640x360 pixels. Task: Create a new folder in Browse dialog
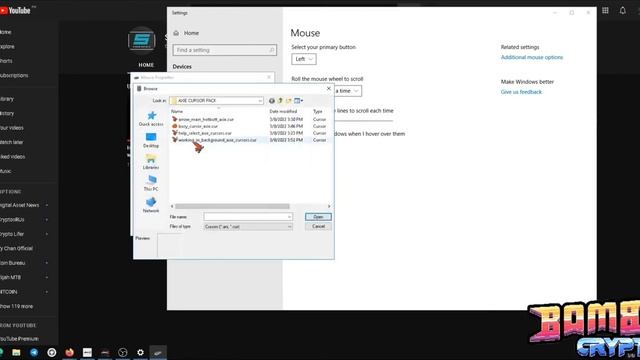[x=289, y=100]
